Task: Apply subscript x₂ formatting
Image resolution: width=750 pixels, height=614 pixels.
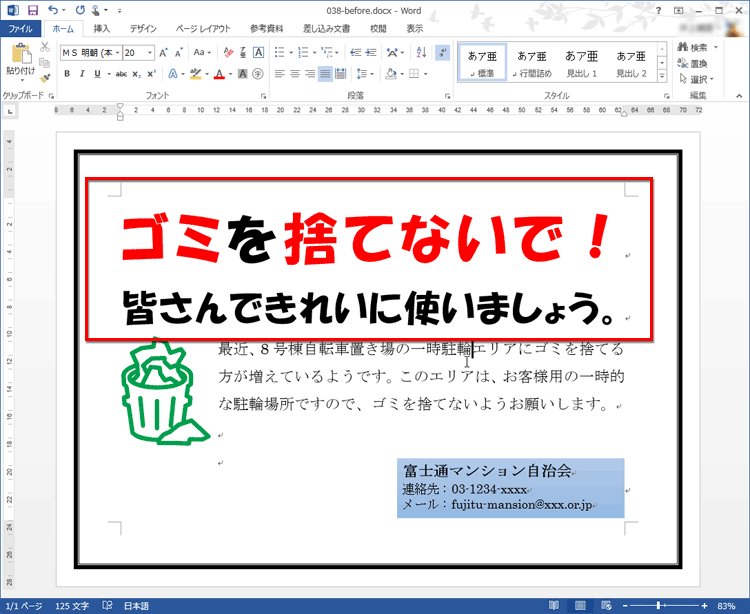Action: click(137, 74)
